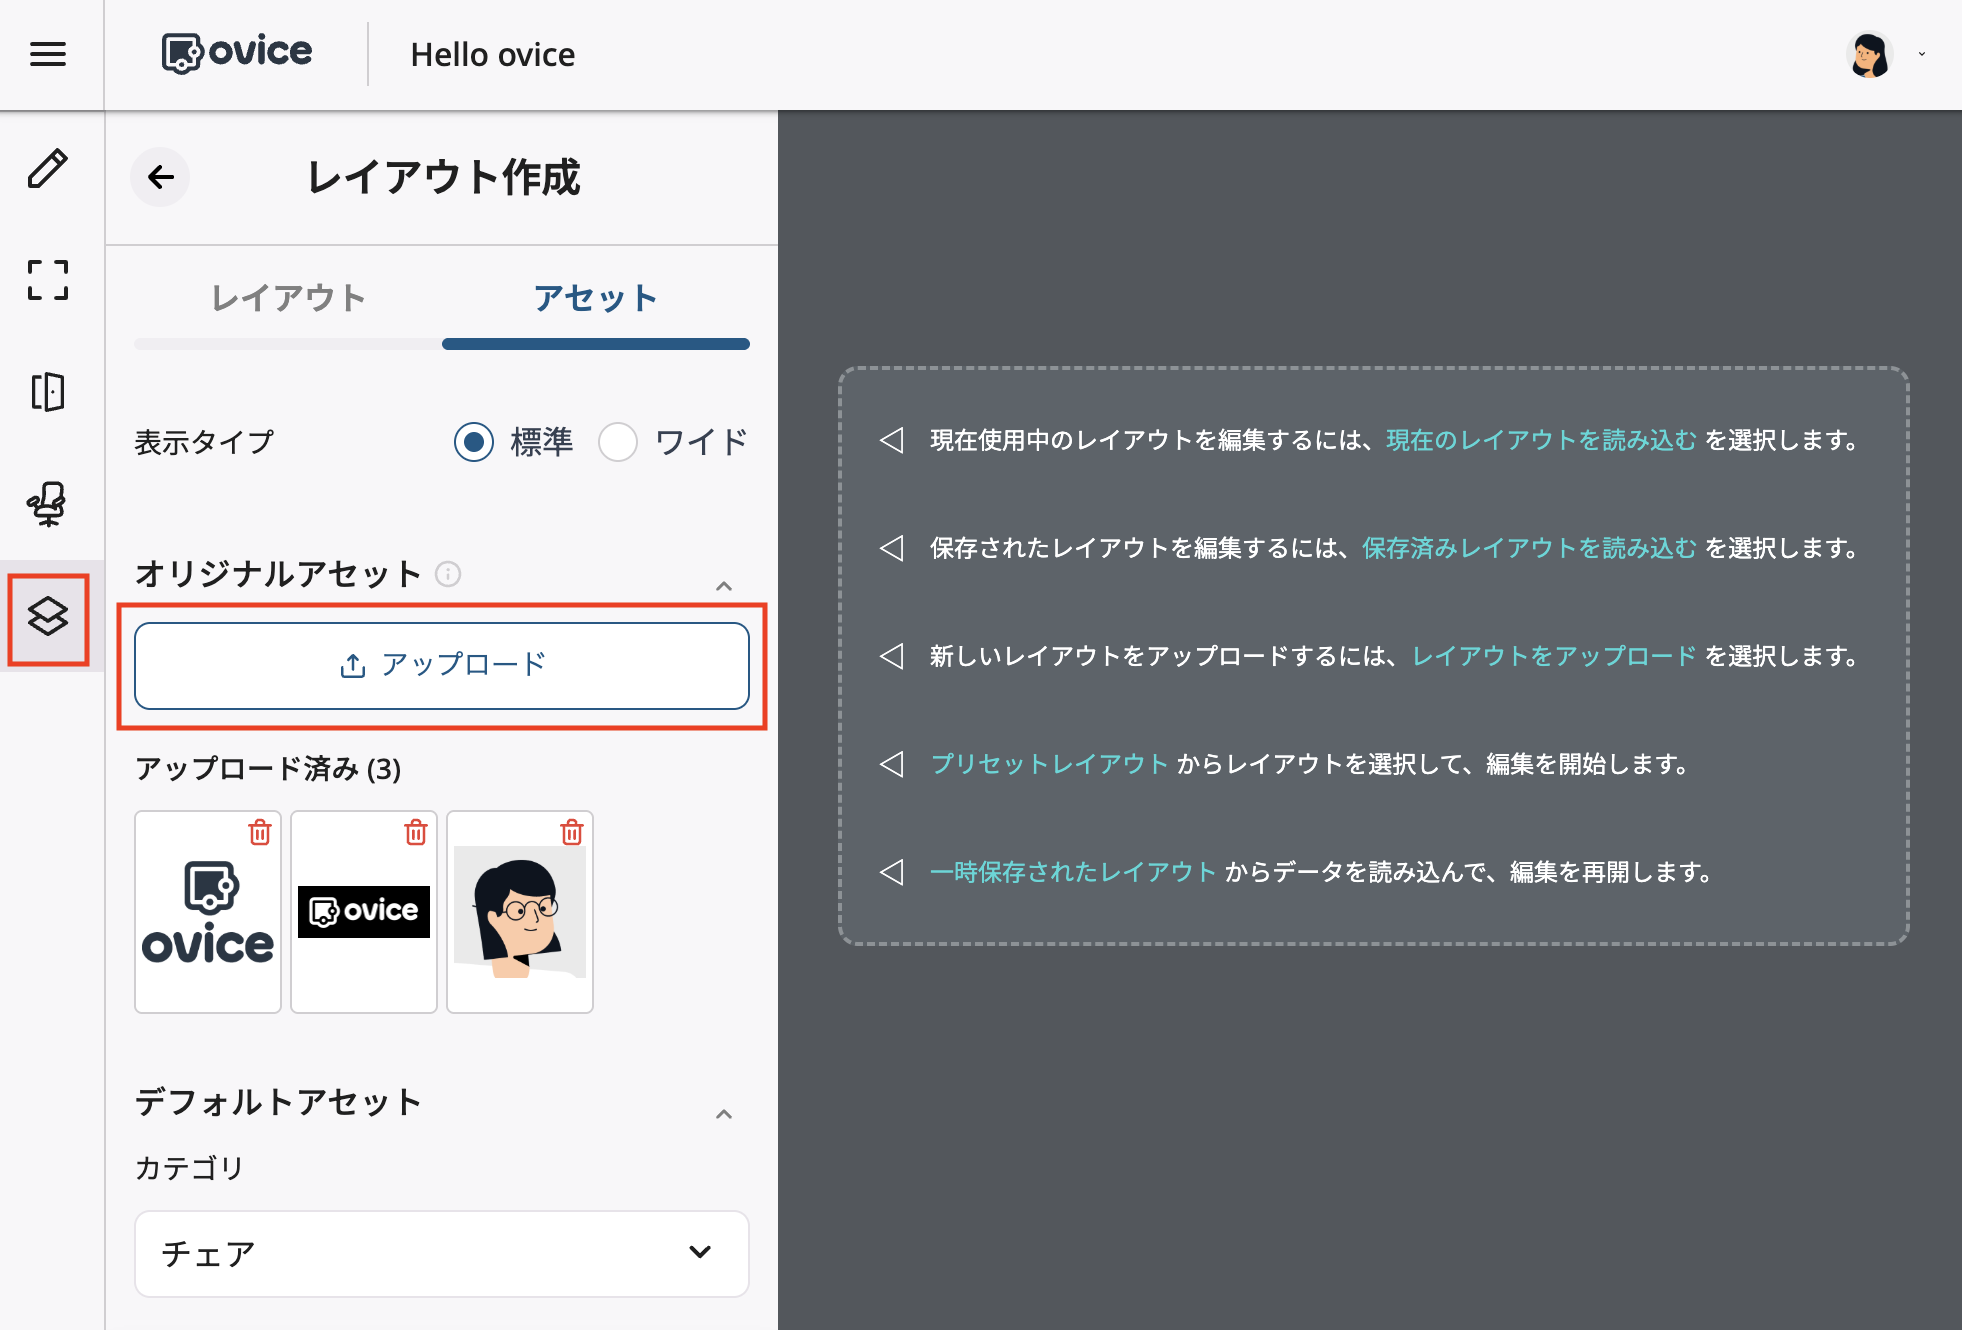Click the カテゴリ label
The width and height of the screenshot is (1962, 1330).
pyautogui.click(x=189, y=1167)
